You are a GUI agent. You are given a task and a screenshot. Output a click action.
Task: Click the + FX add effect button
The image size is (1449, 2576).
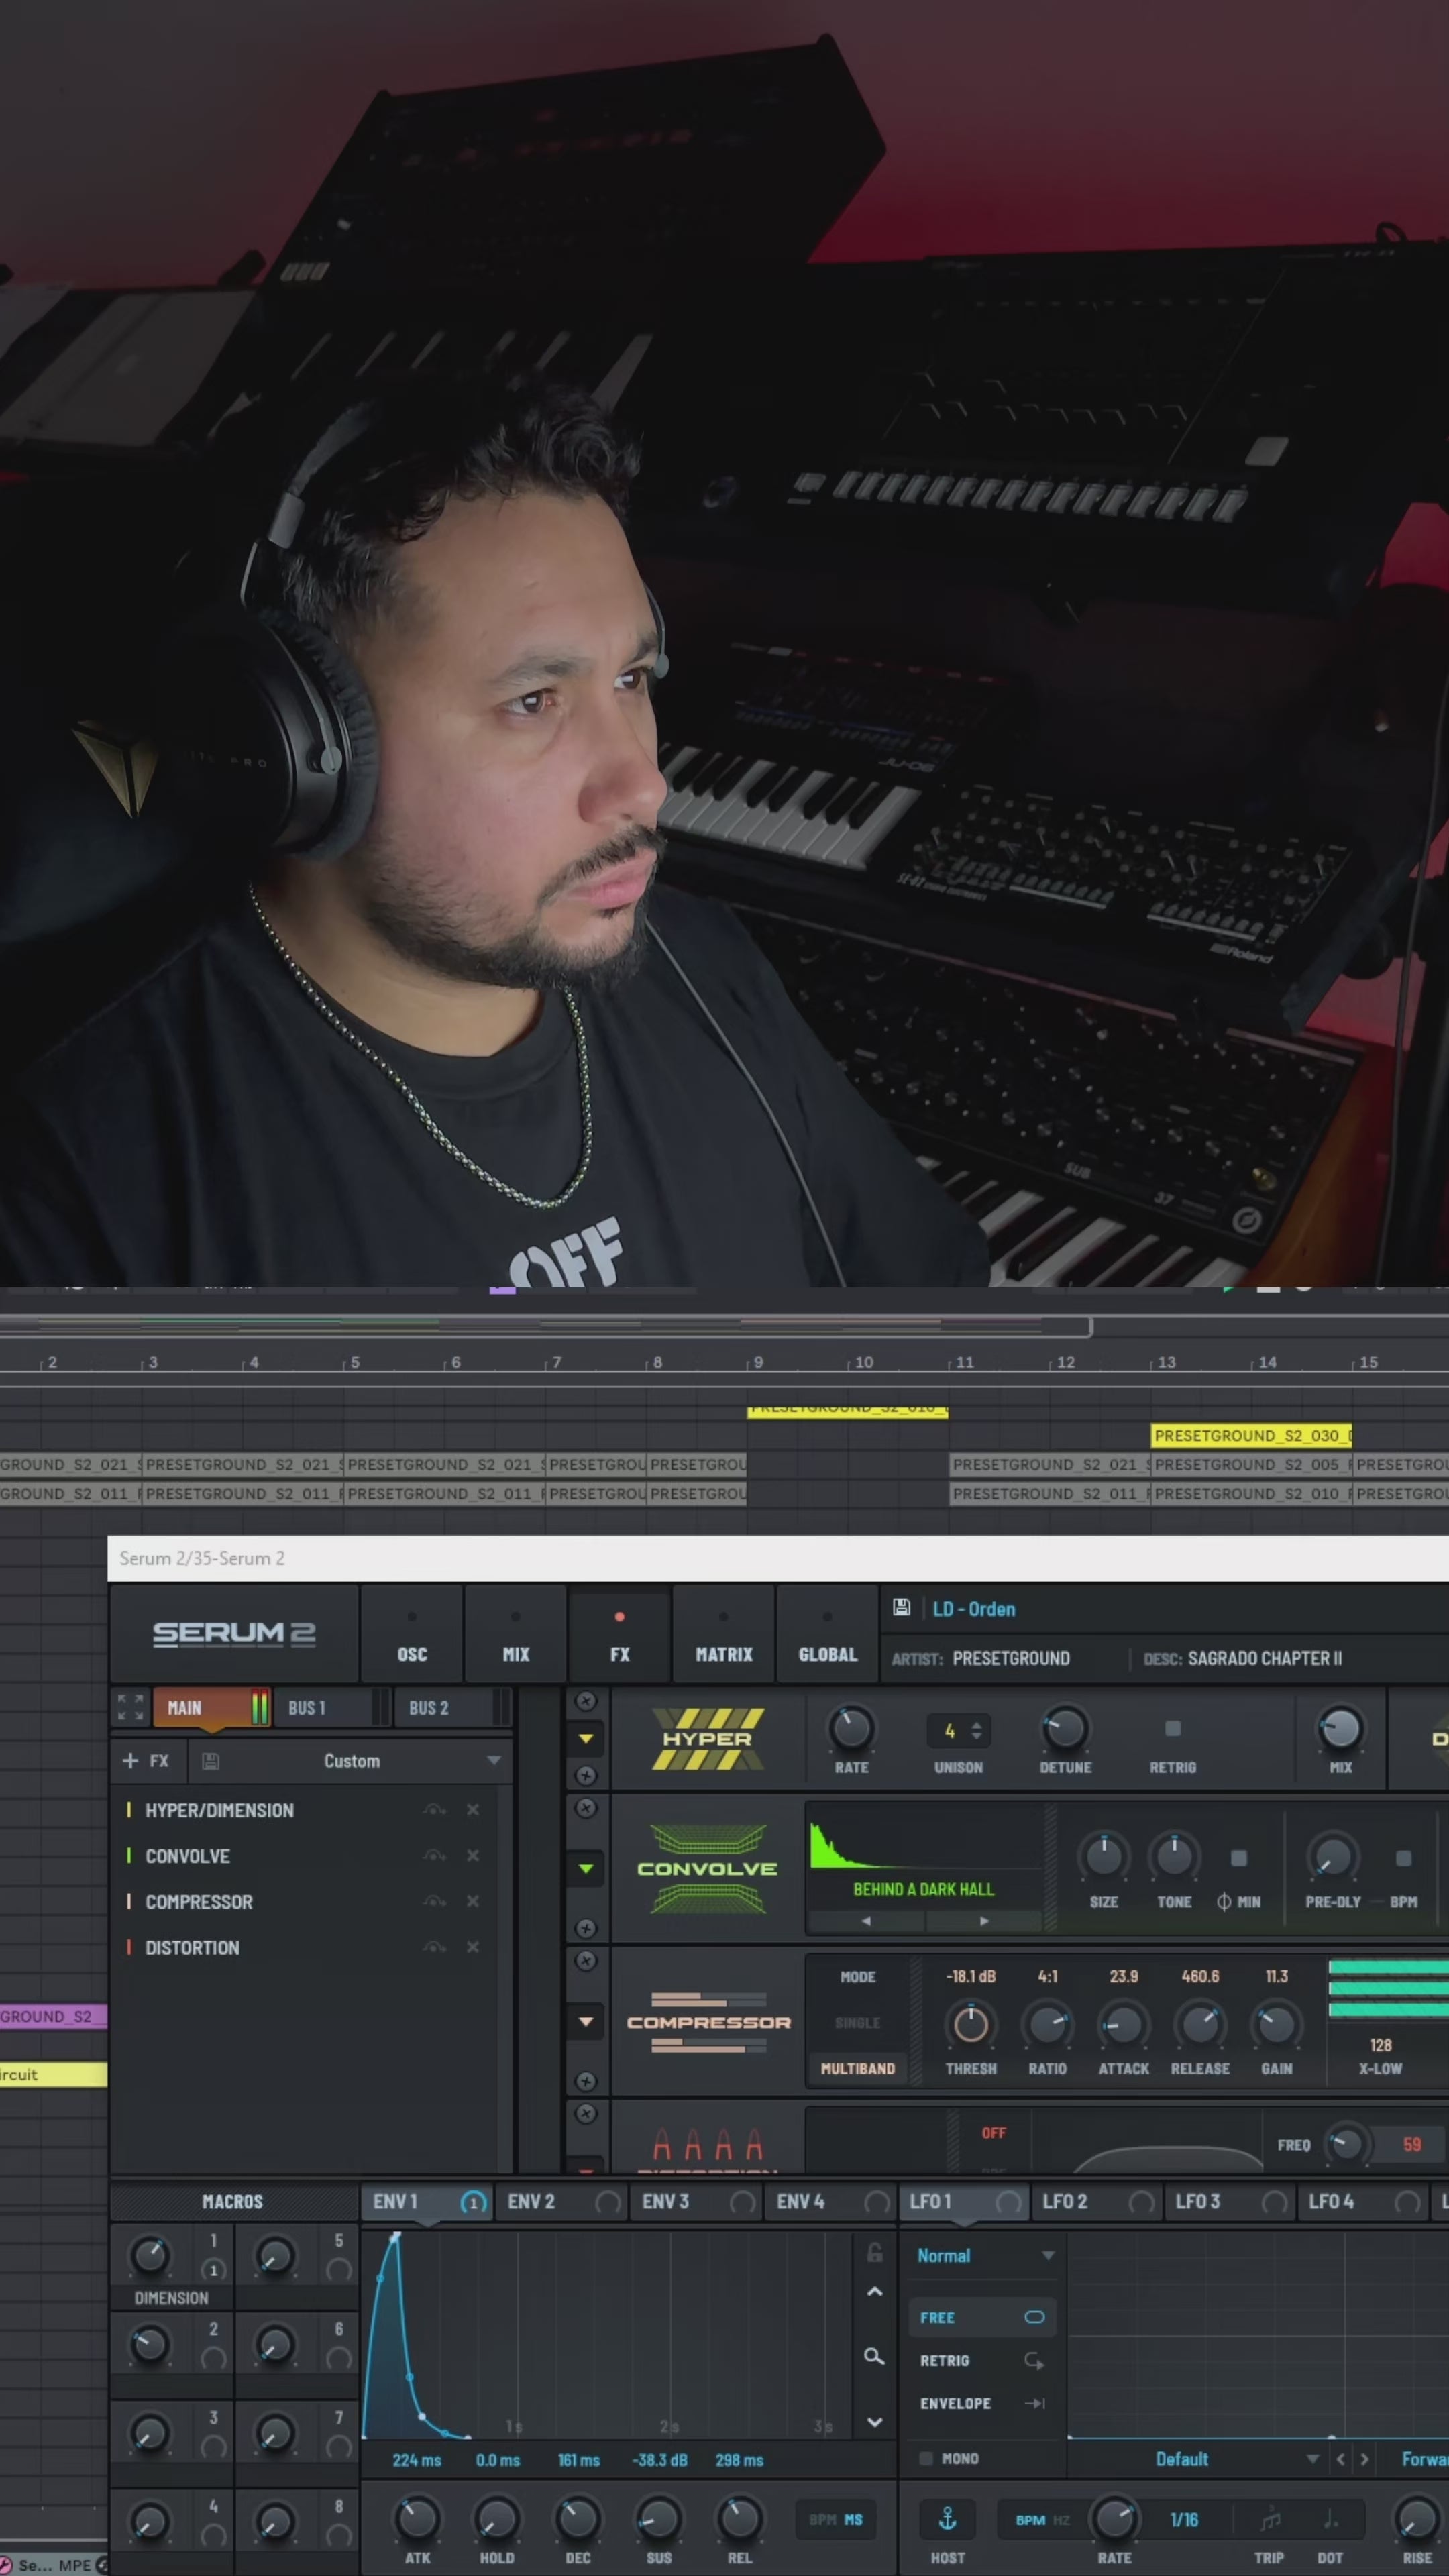tap(146, 1761)
